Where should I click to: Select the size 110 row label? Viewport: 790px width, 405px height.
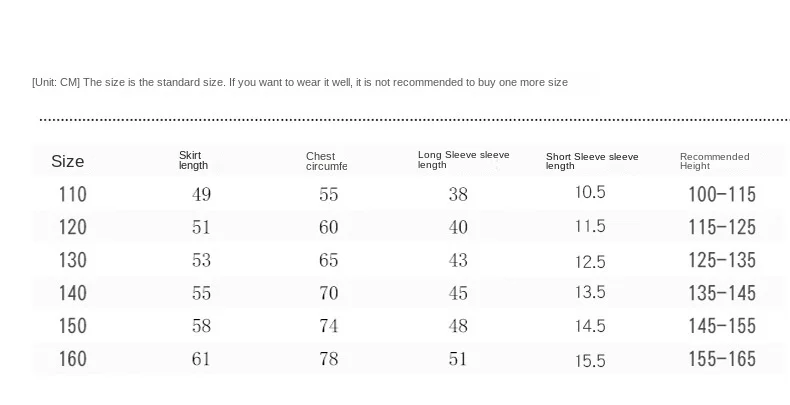(x=73, y=194)
